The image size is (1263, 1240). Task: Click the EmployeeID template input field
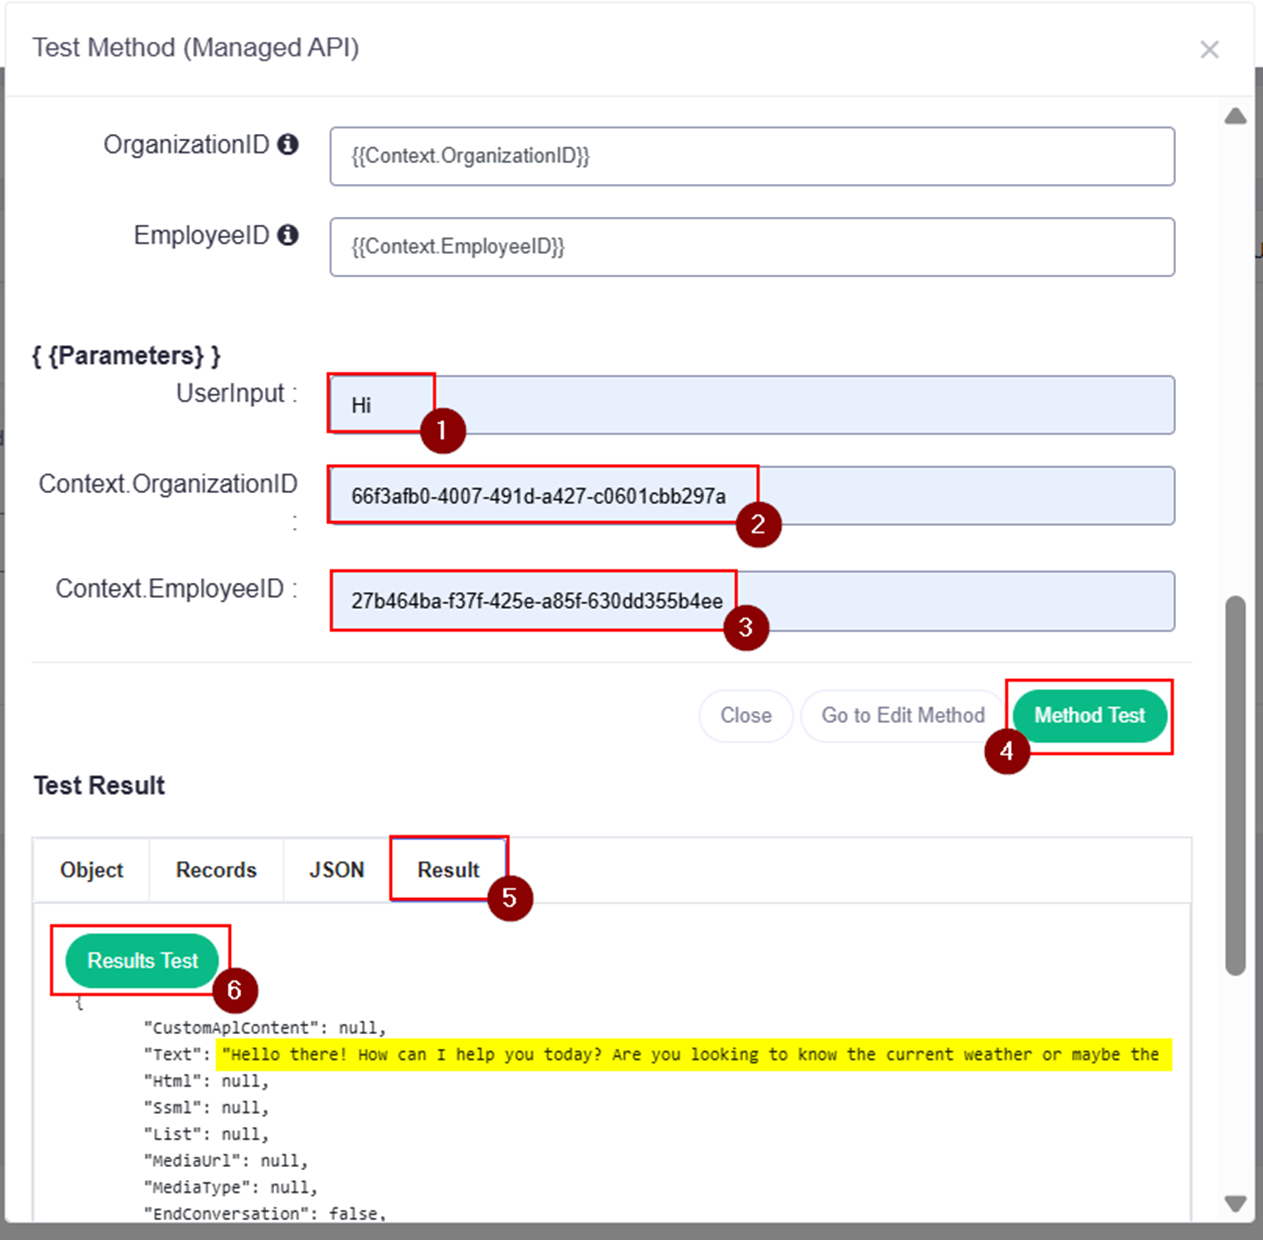751,247
